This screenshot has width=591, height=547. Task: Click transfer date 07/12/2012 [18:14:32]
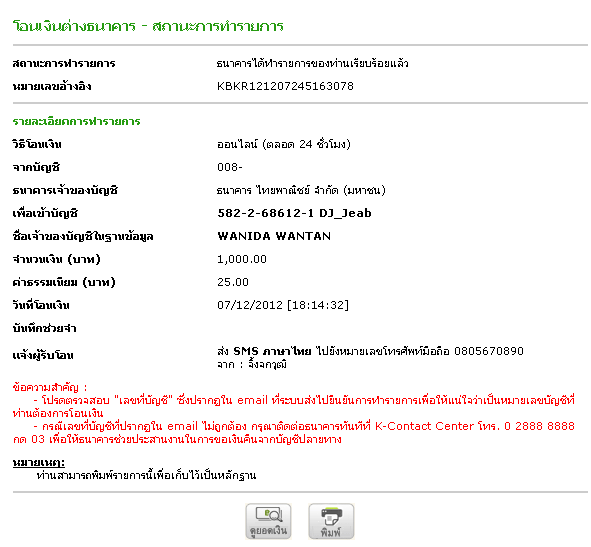[283, 305]
